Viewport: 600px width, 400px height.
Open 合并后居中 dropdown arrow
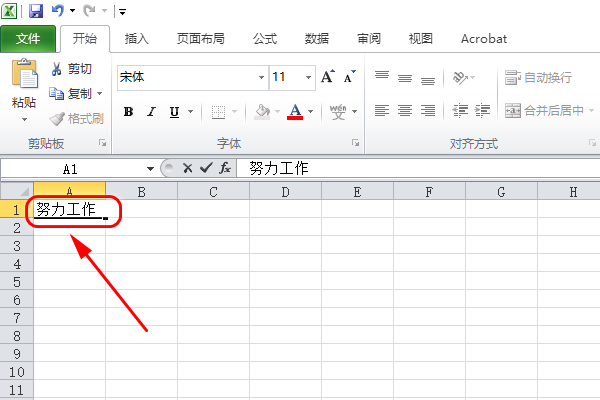tap(591, 111)
